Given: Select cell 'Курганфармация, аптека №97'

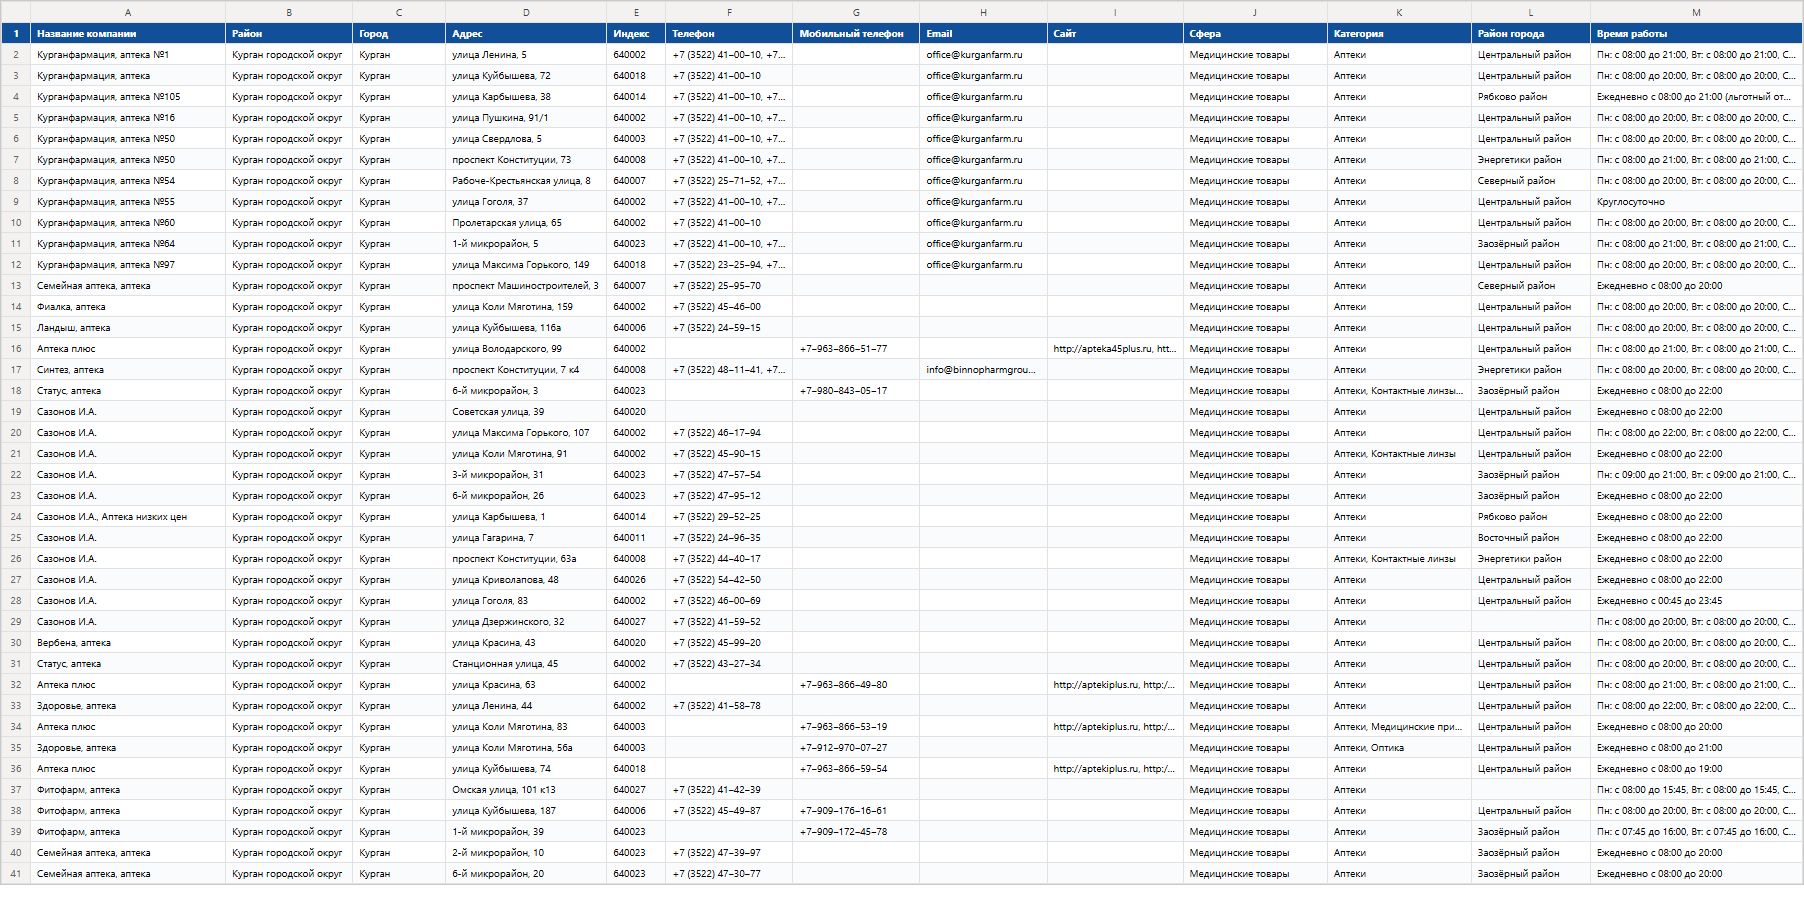Looking at the screenshot, I should (128, 265).
